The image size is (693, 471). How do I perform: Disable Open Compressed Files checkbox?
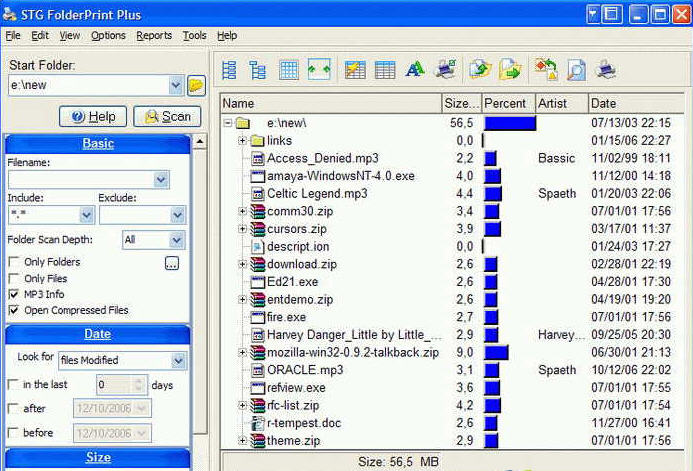[x=14, y=311]
